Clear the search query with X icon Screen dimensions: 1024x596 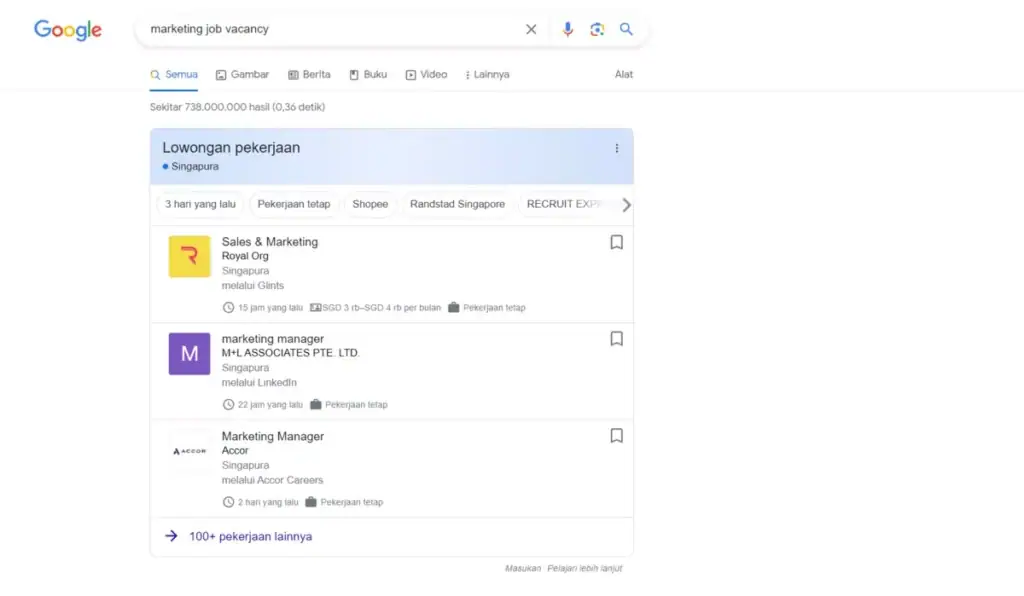coord(531,29)
